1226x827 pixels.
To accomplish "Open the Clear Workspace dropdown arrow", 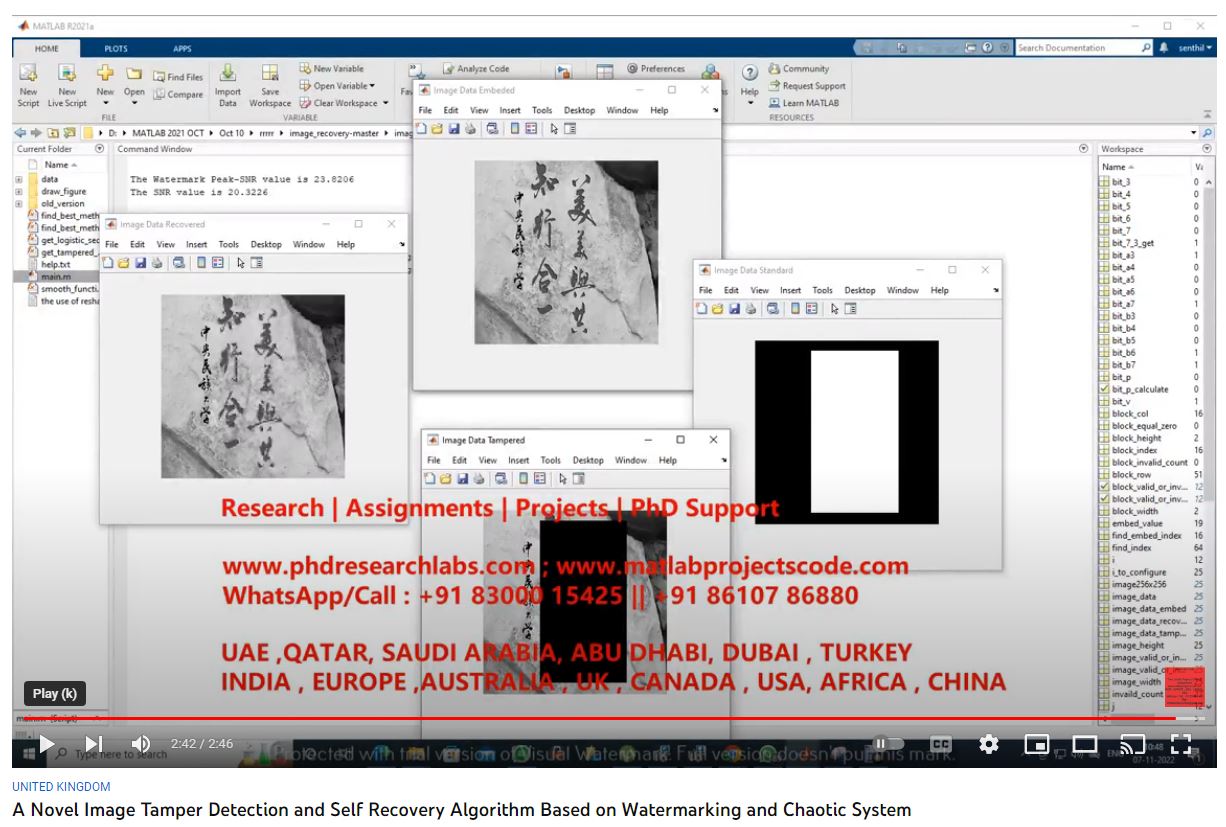I will 385,103.
